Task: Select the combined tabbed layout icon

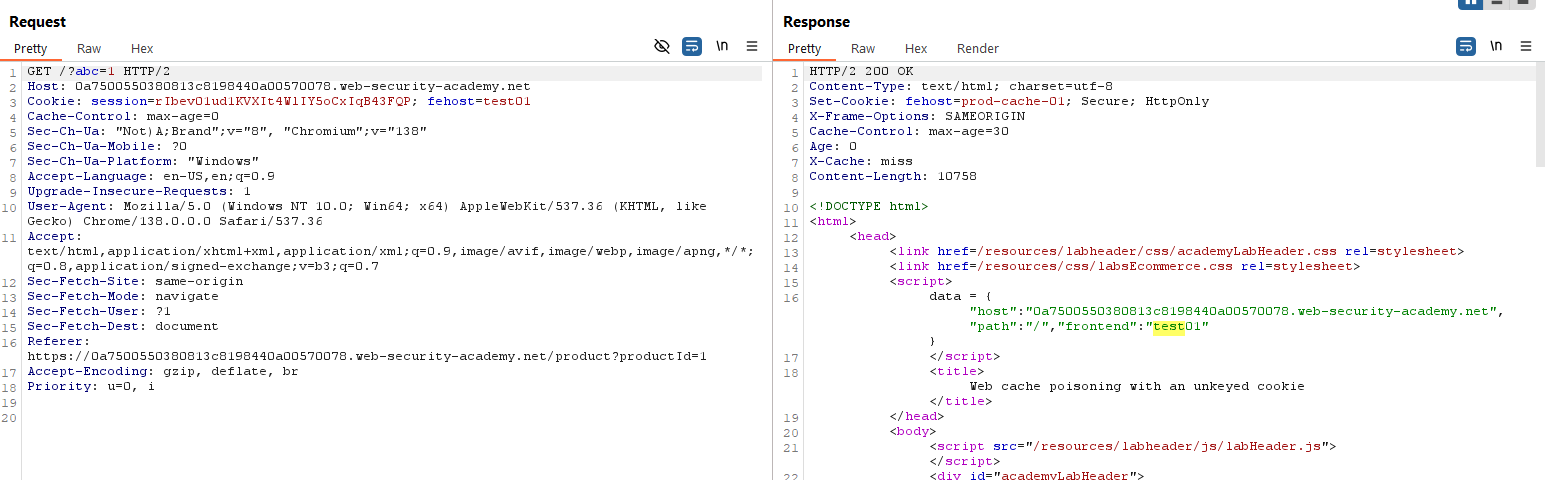Action: pos(1522,3)
